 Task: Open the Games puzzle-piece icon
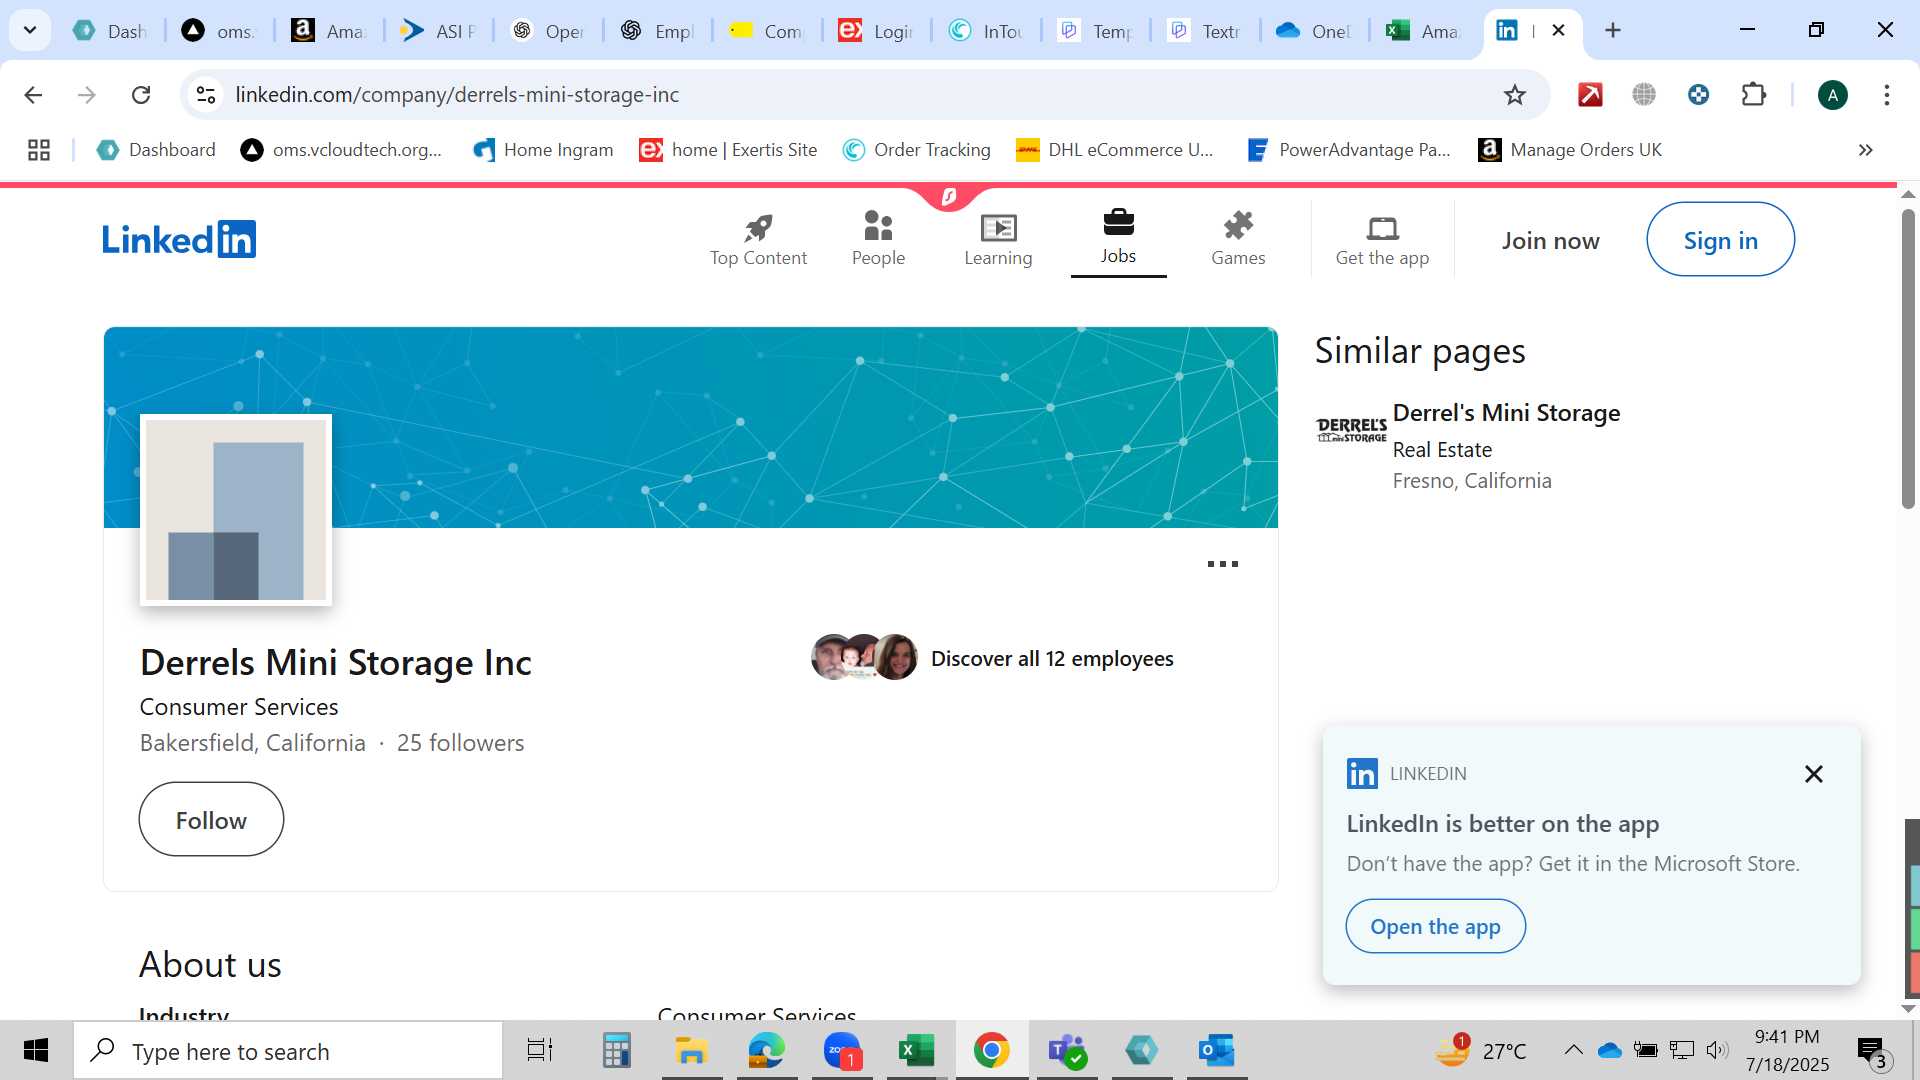(x=1238, y=226)
